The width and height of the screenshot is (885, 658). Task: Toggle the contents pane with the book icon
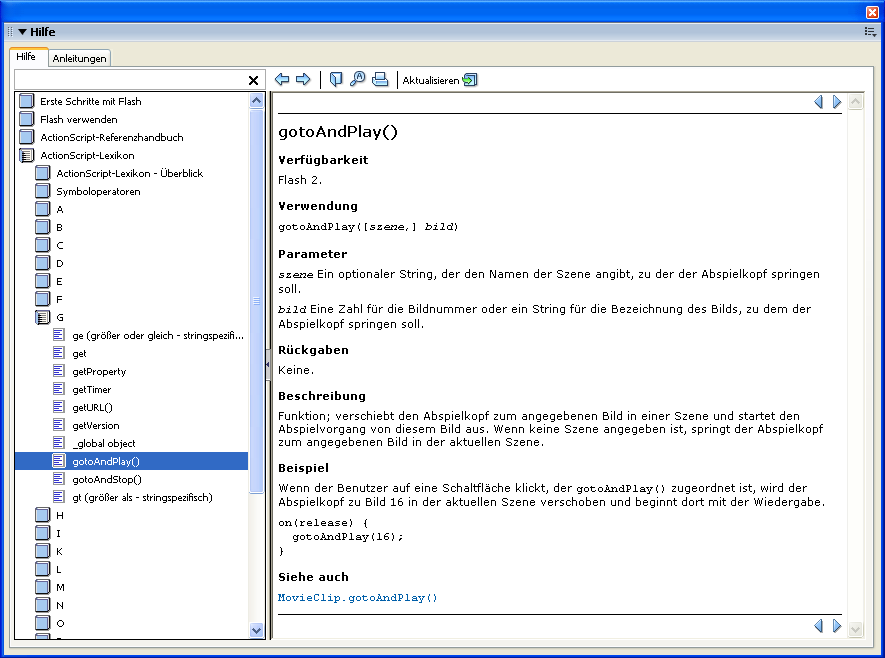338,79
